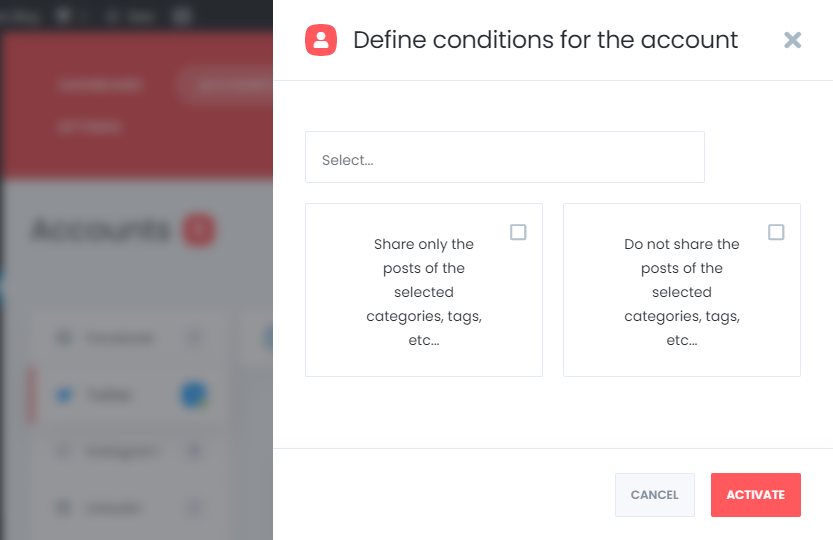Click the Accounts page heading text
833x540 pixels.
[100, 230]
